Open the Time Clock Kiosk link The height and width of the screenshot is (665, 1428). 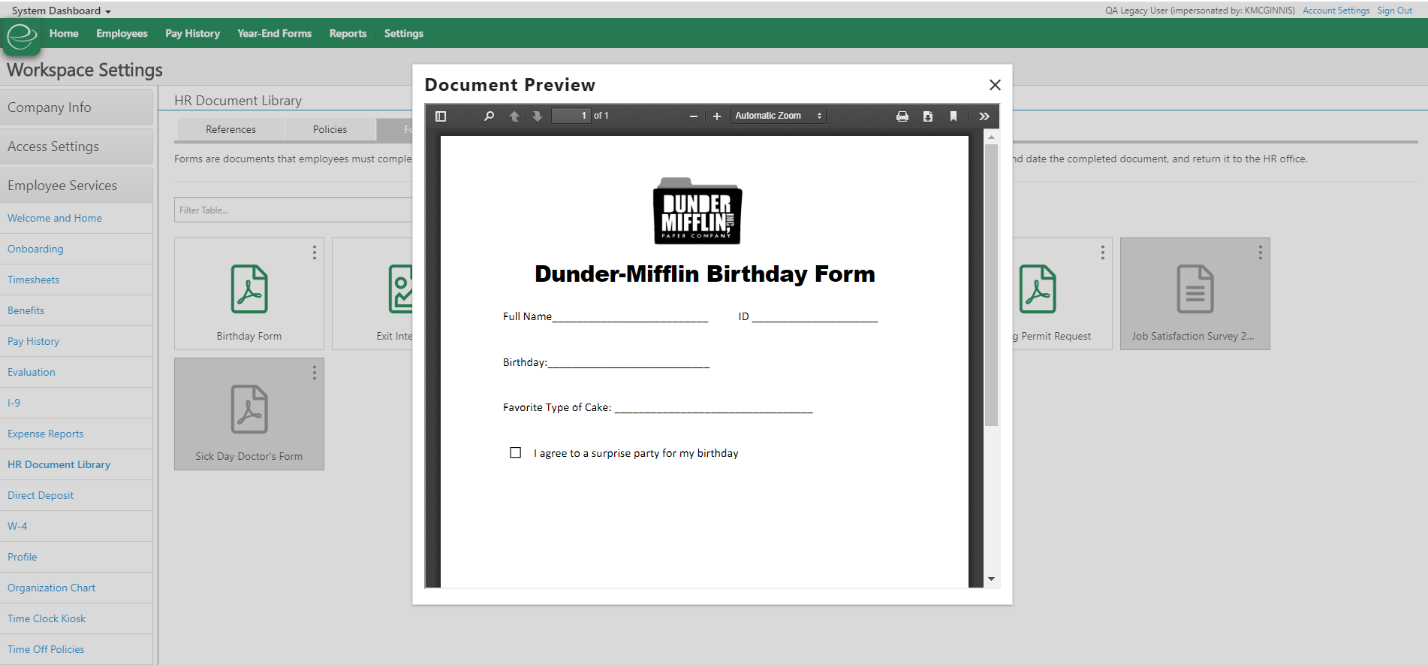(47, 619)
